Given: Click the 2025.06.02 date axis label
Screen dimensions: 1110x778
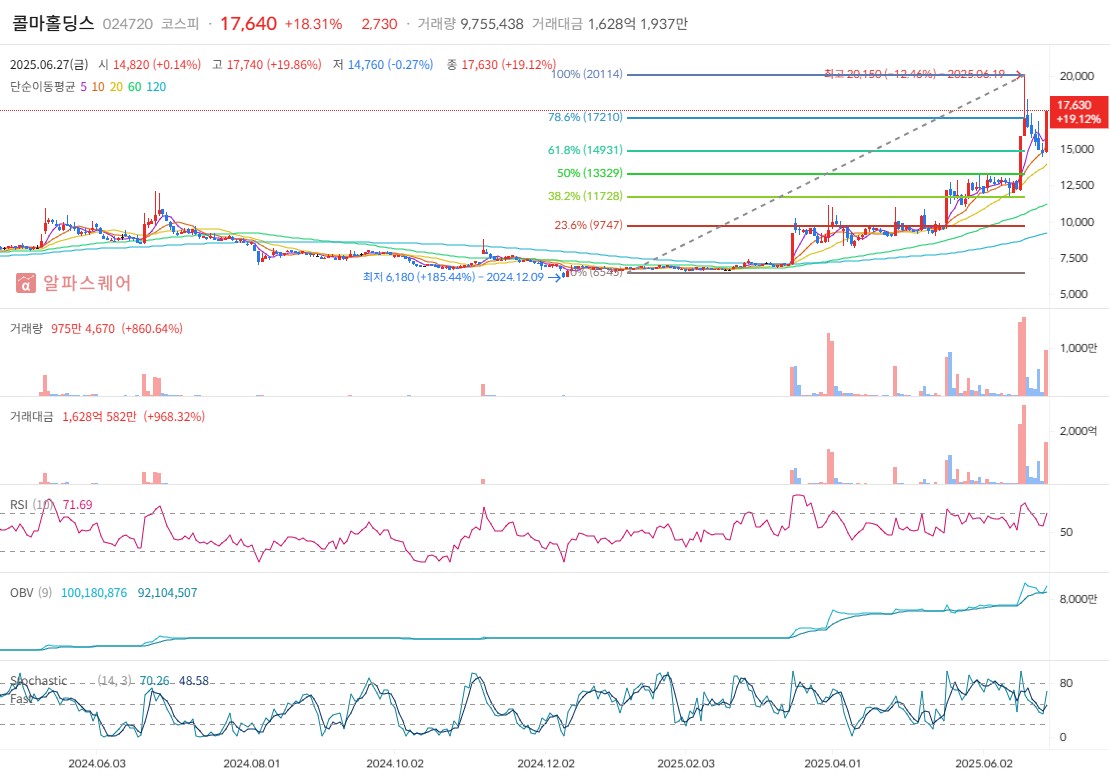Looking at the screenshot, I should [984, 764].
